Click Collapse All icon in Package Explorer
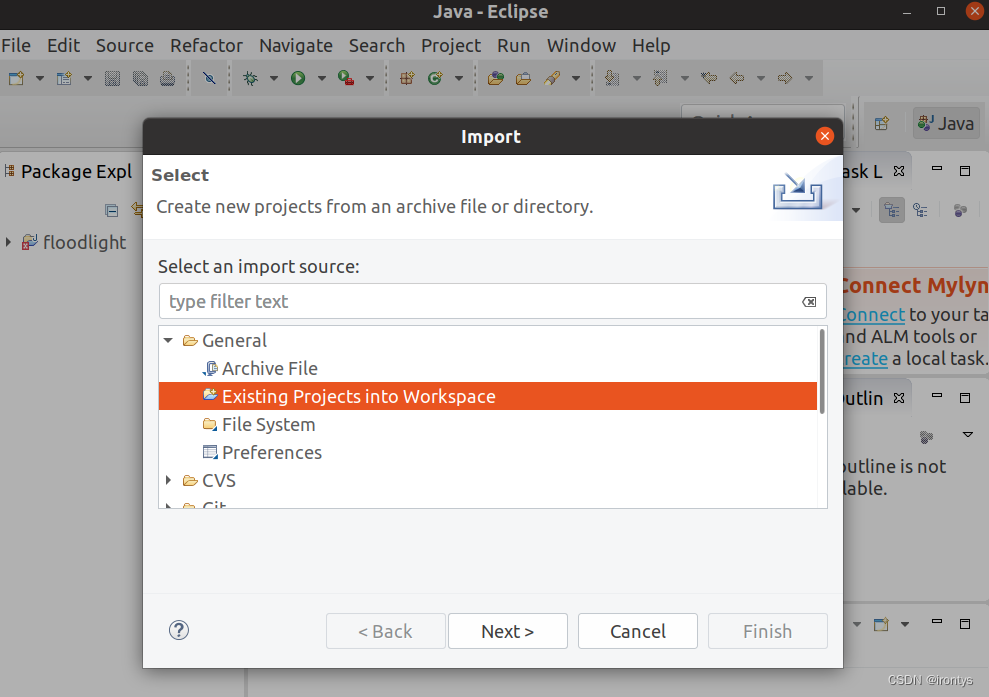 click(112, 211)
